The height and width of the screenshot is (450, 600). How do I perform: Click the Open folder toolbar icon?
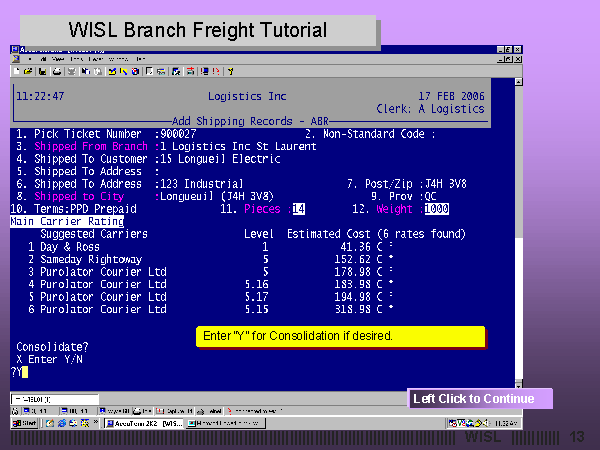tap(28, 71)
